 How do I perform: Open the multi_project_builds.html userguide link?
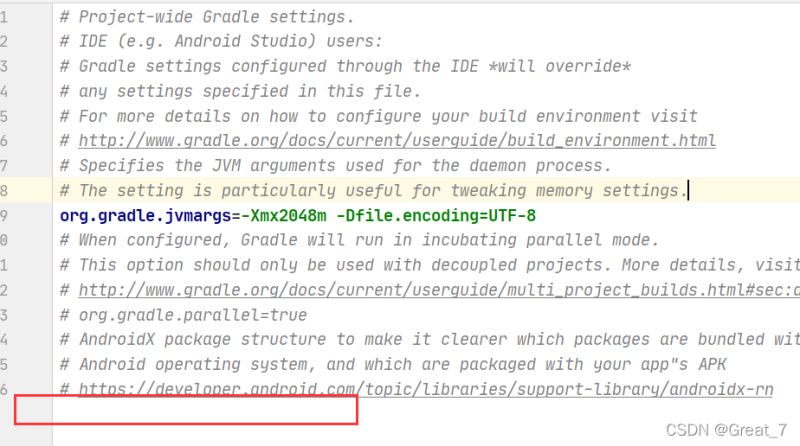[439, 290]
